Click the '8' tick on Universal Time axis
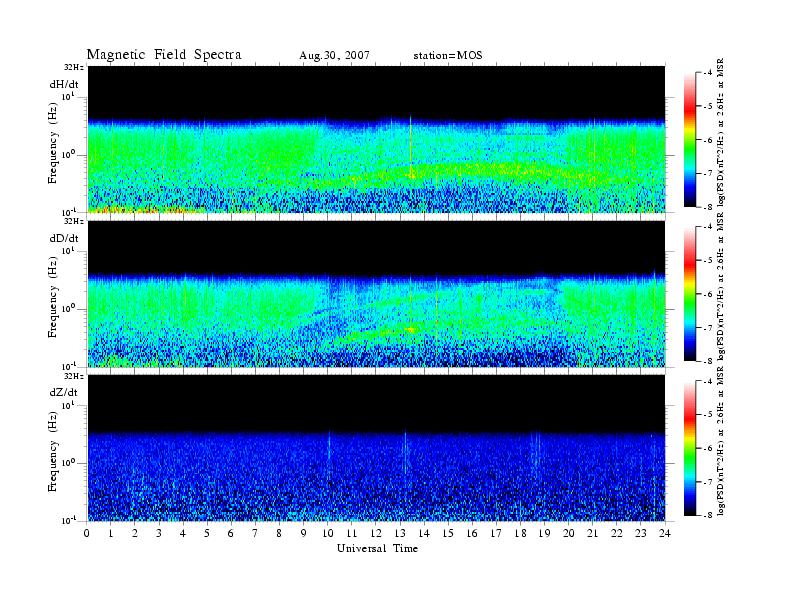Screen dimensions: 792x612 point(280,533)
